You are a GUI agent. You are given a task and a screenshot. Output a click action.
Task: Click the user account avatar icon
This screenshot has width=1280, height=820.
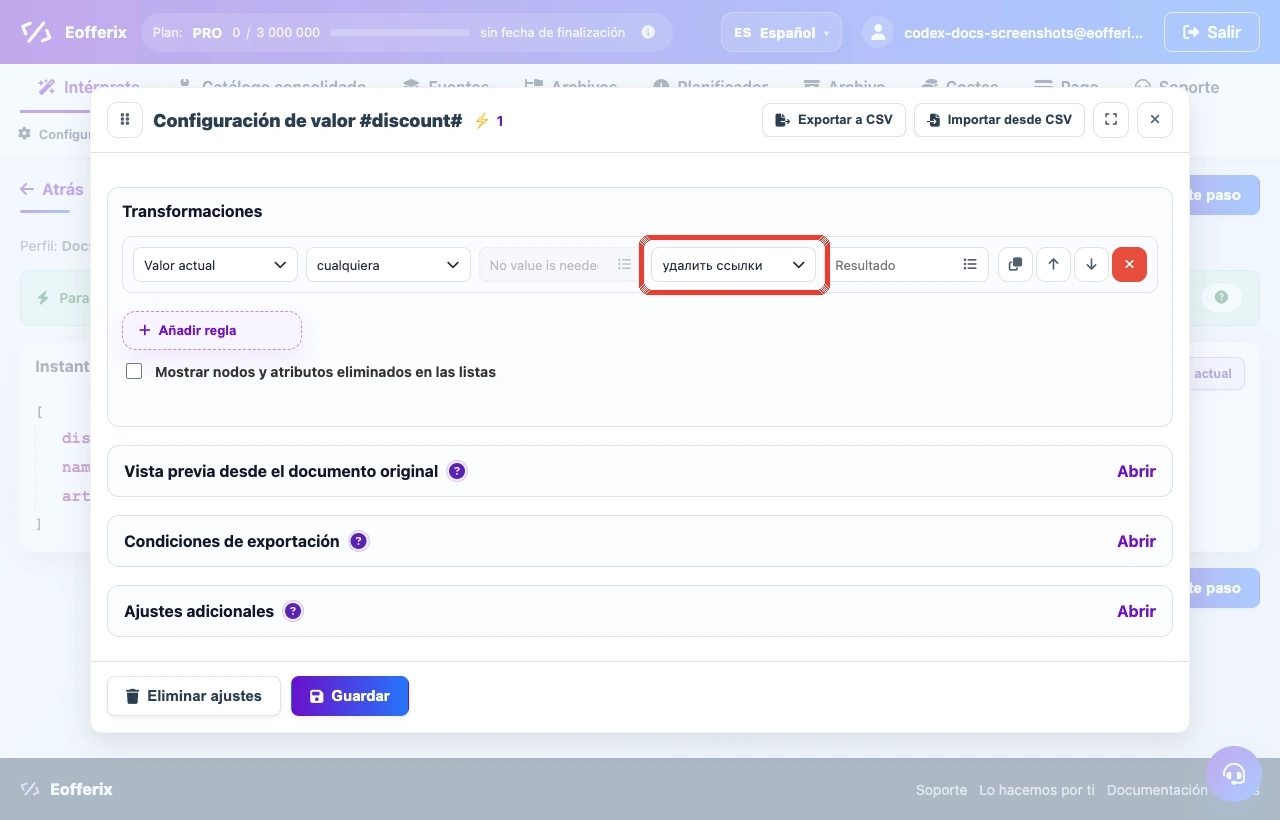click(x=877, y=32)
